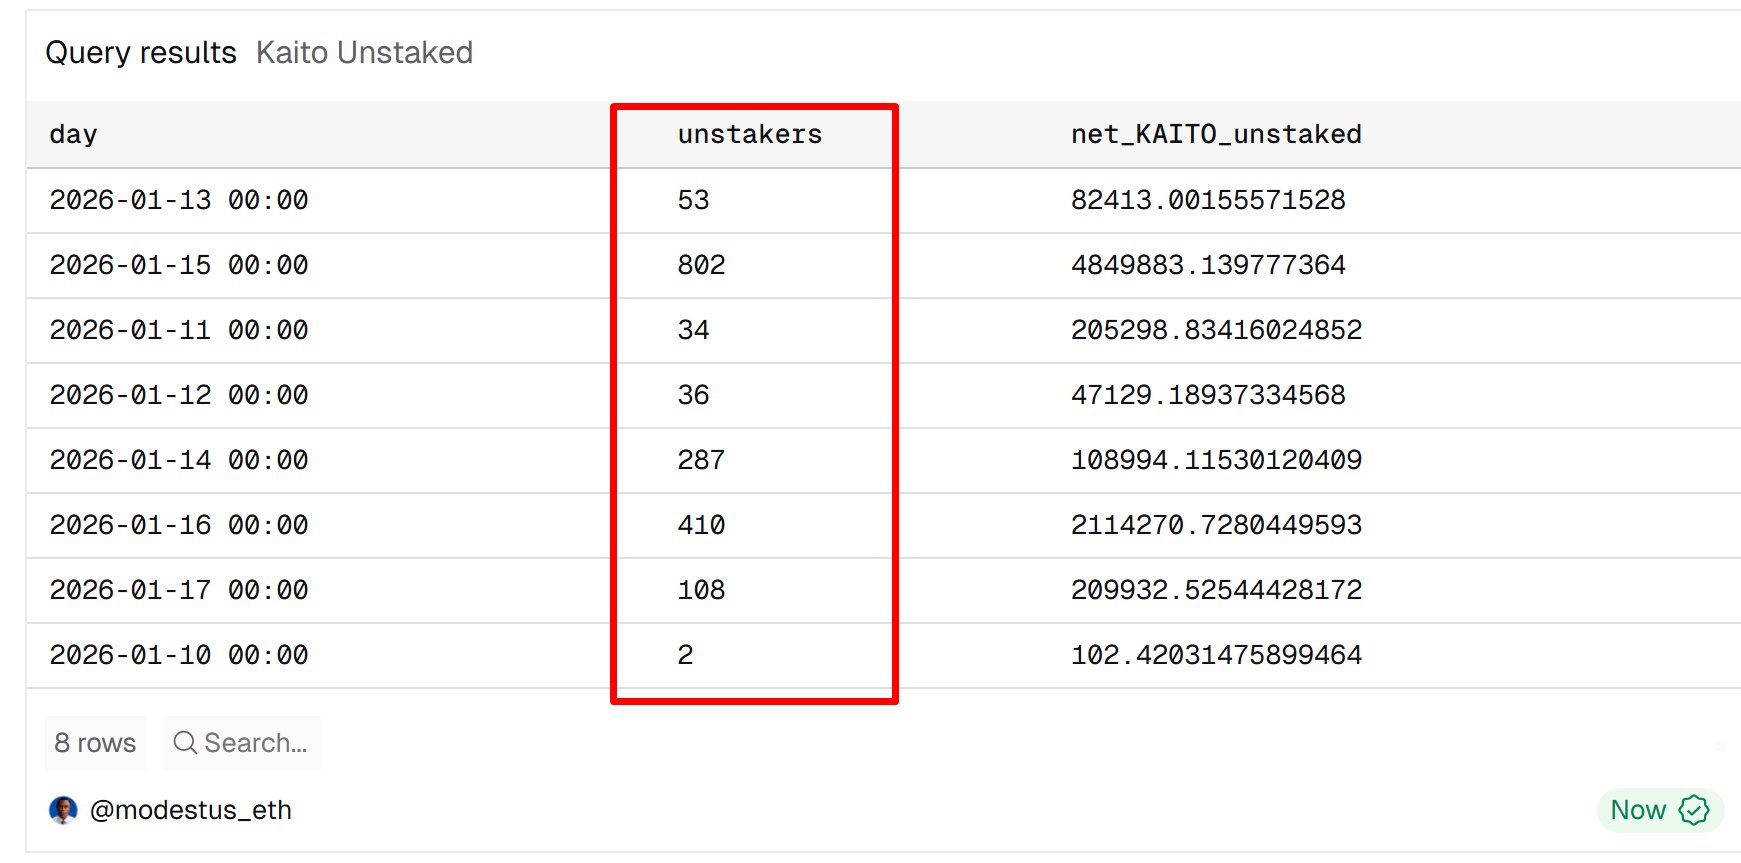Click the unstakers value 287
Viewport: 1741px width, 863px height.
click(x=701, y=460)
